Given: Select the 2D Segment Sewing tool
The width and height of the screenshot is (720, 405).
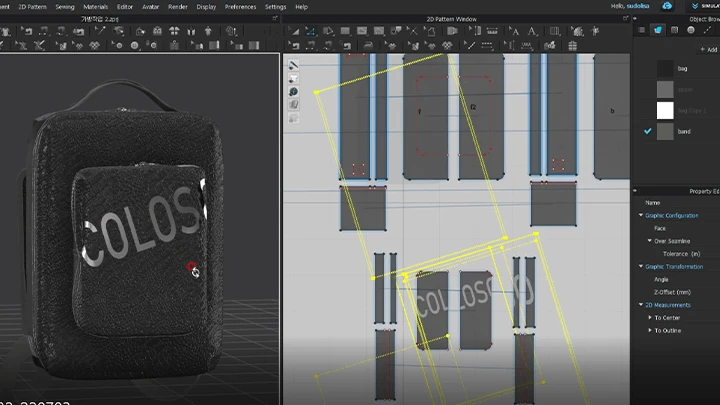Looking at the screenshot, I should [x=311, y=46].
